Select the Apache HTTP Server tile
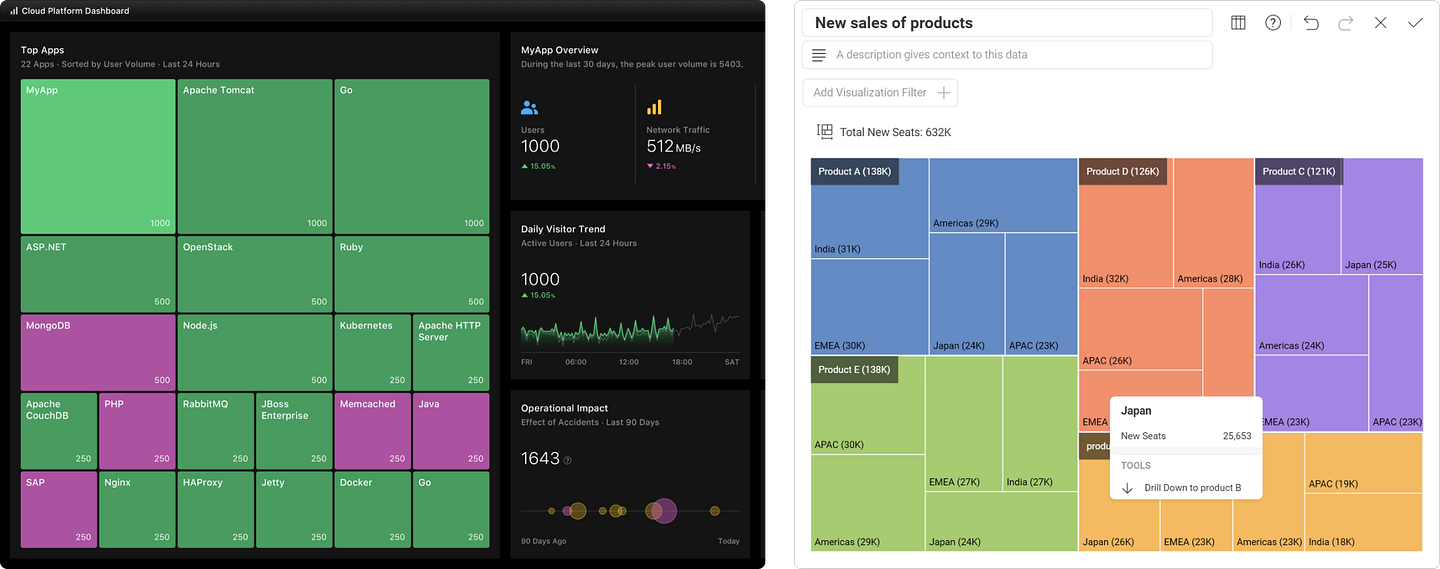Screen dimensions: 1440x569 click(451, 353)
